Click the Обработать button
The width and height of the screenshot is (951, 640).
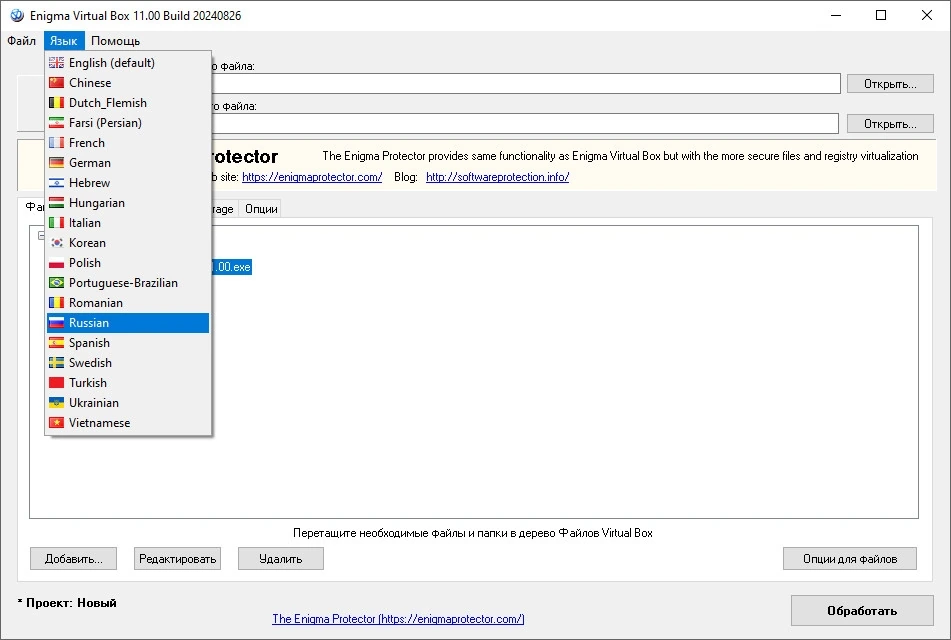pyautogui.click(x=862, y=610)
